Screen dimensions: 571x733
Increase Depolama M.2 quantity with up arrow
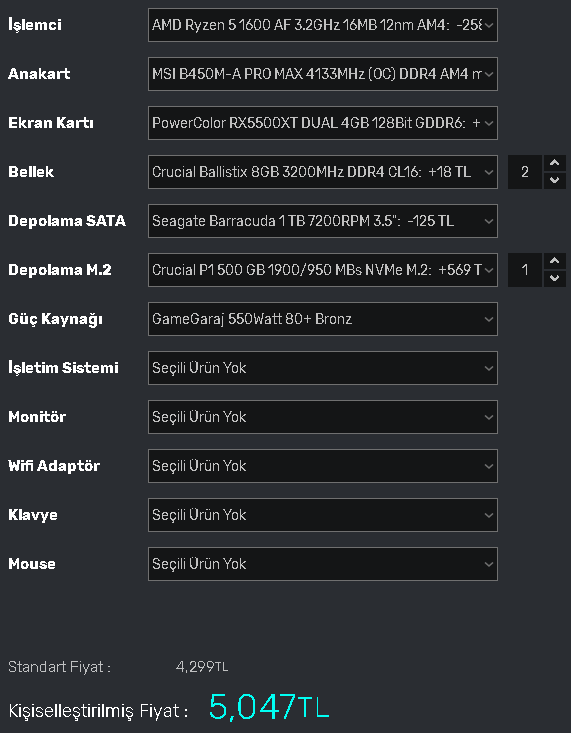click(555, 261)
